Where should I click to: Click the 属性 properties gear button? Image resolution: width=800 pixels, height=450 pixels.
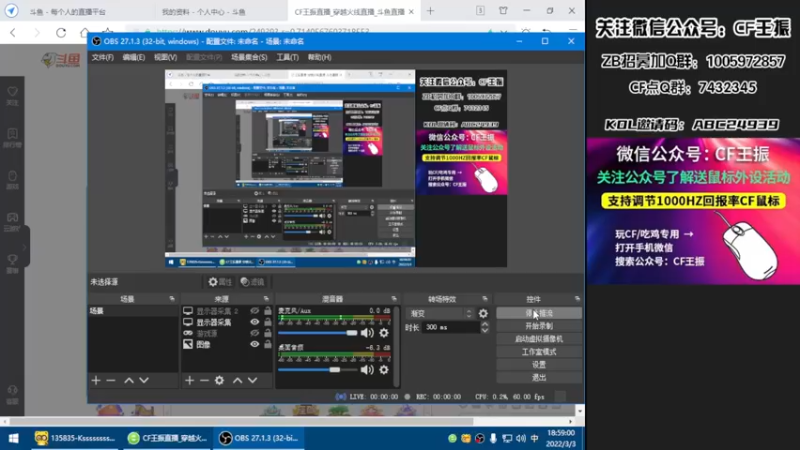(x=220, y=282)
